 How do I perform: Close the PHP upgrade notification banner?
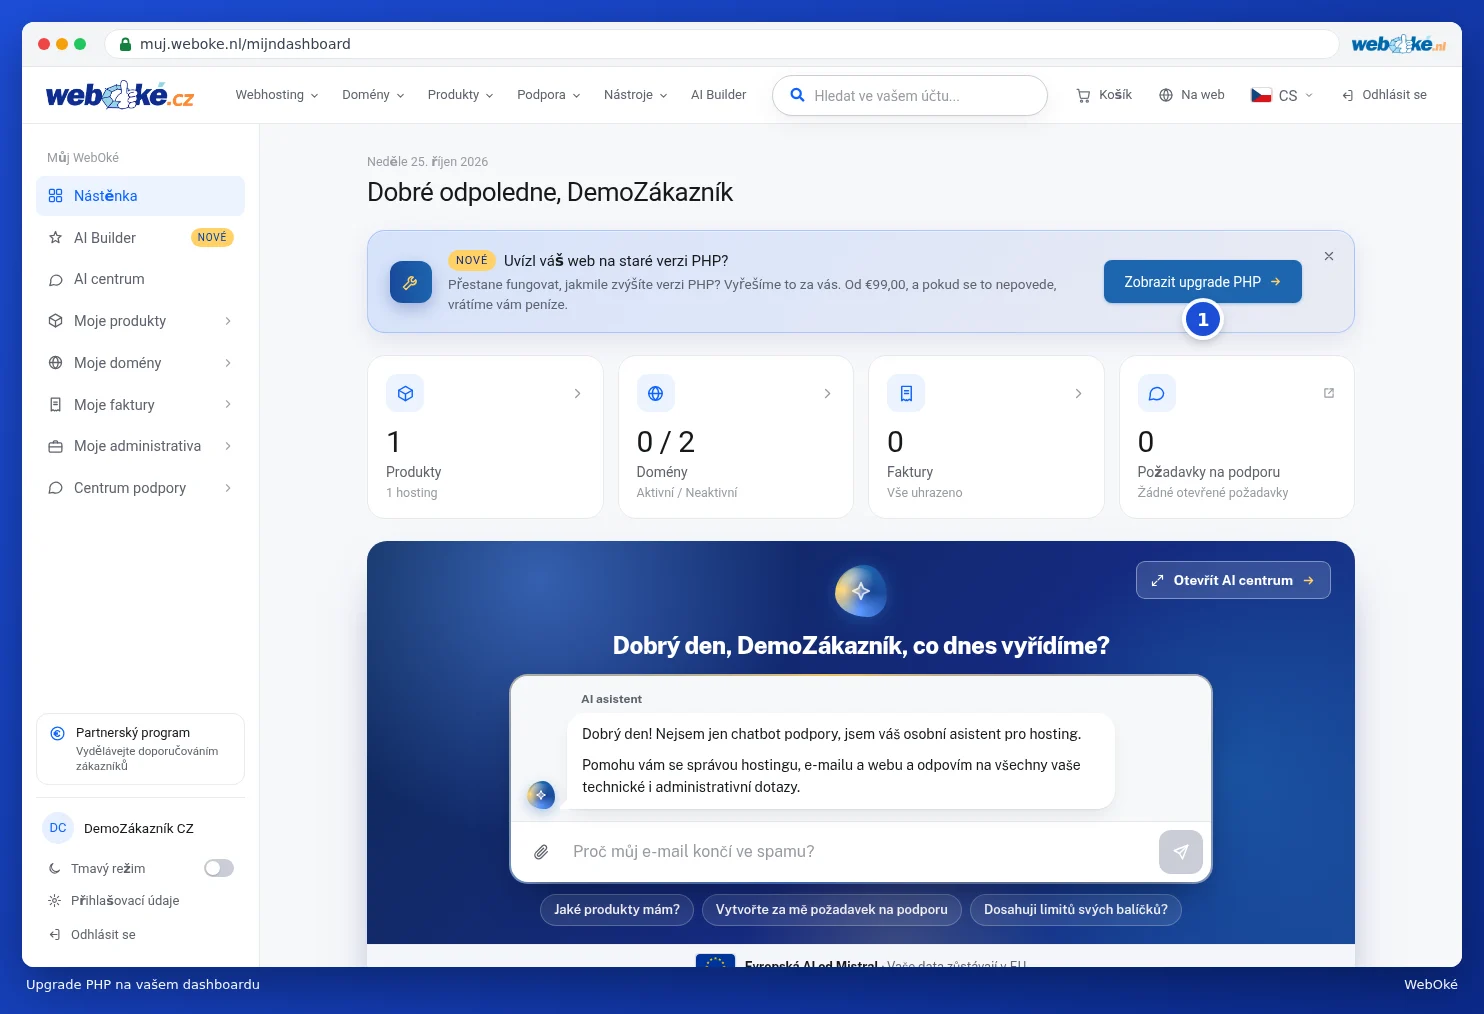click(1329, 256)
